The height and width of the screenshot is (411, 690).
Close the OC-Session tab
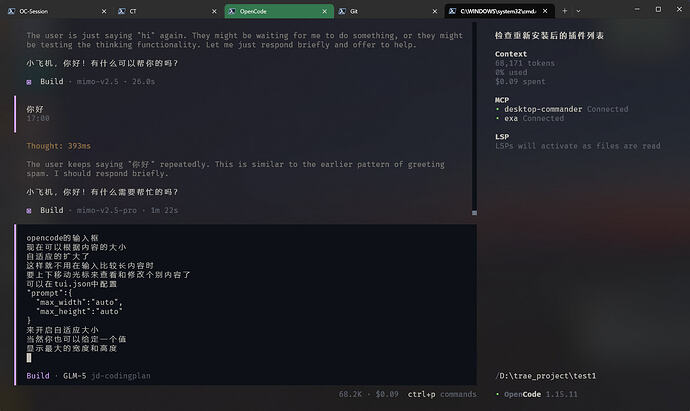[104, 11]
